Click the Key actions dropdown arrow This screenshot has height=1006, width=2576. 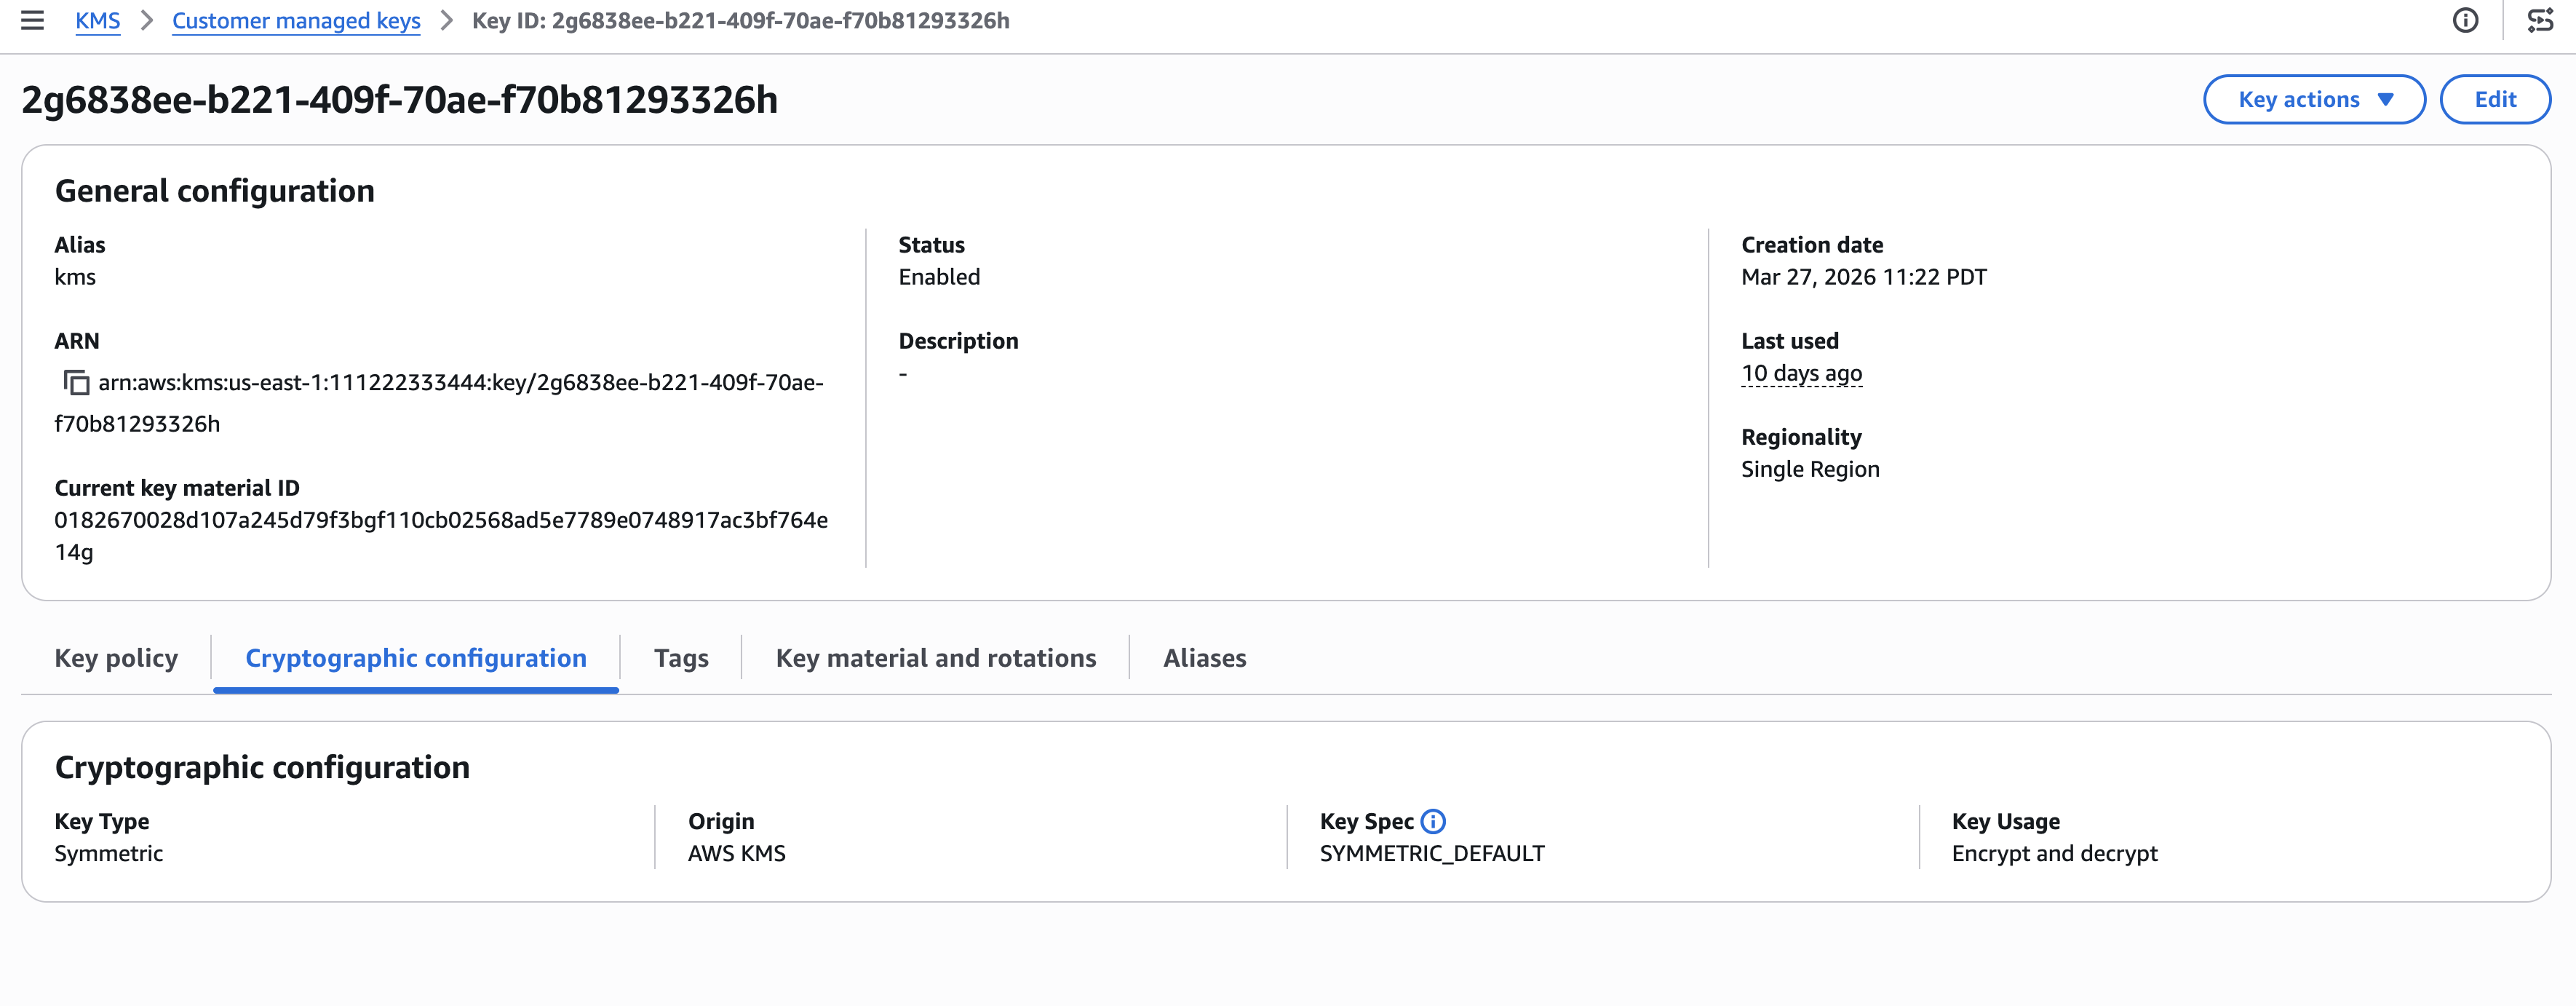click(2385, 99)
